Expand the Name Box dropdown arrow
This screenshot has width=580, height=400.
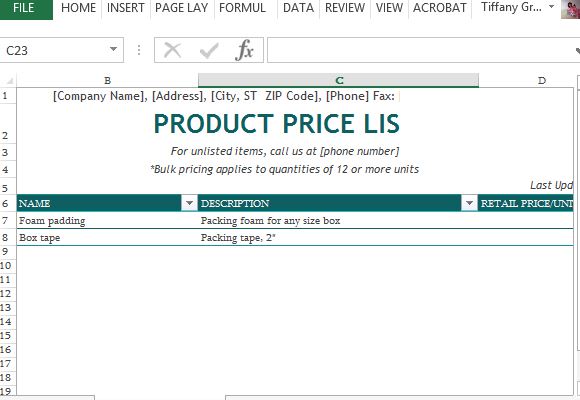[114, 50]
